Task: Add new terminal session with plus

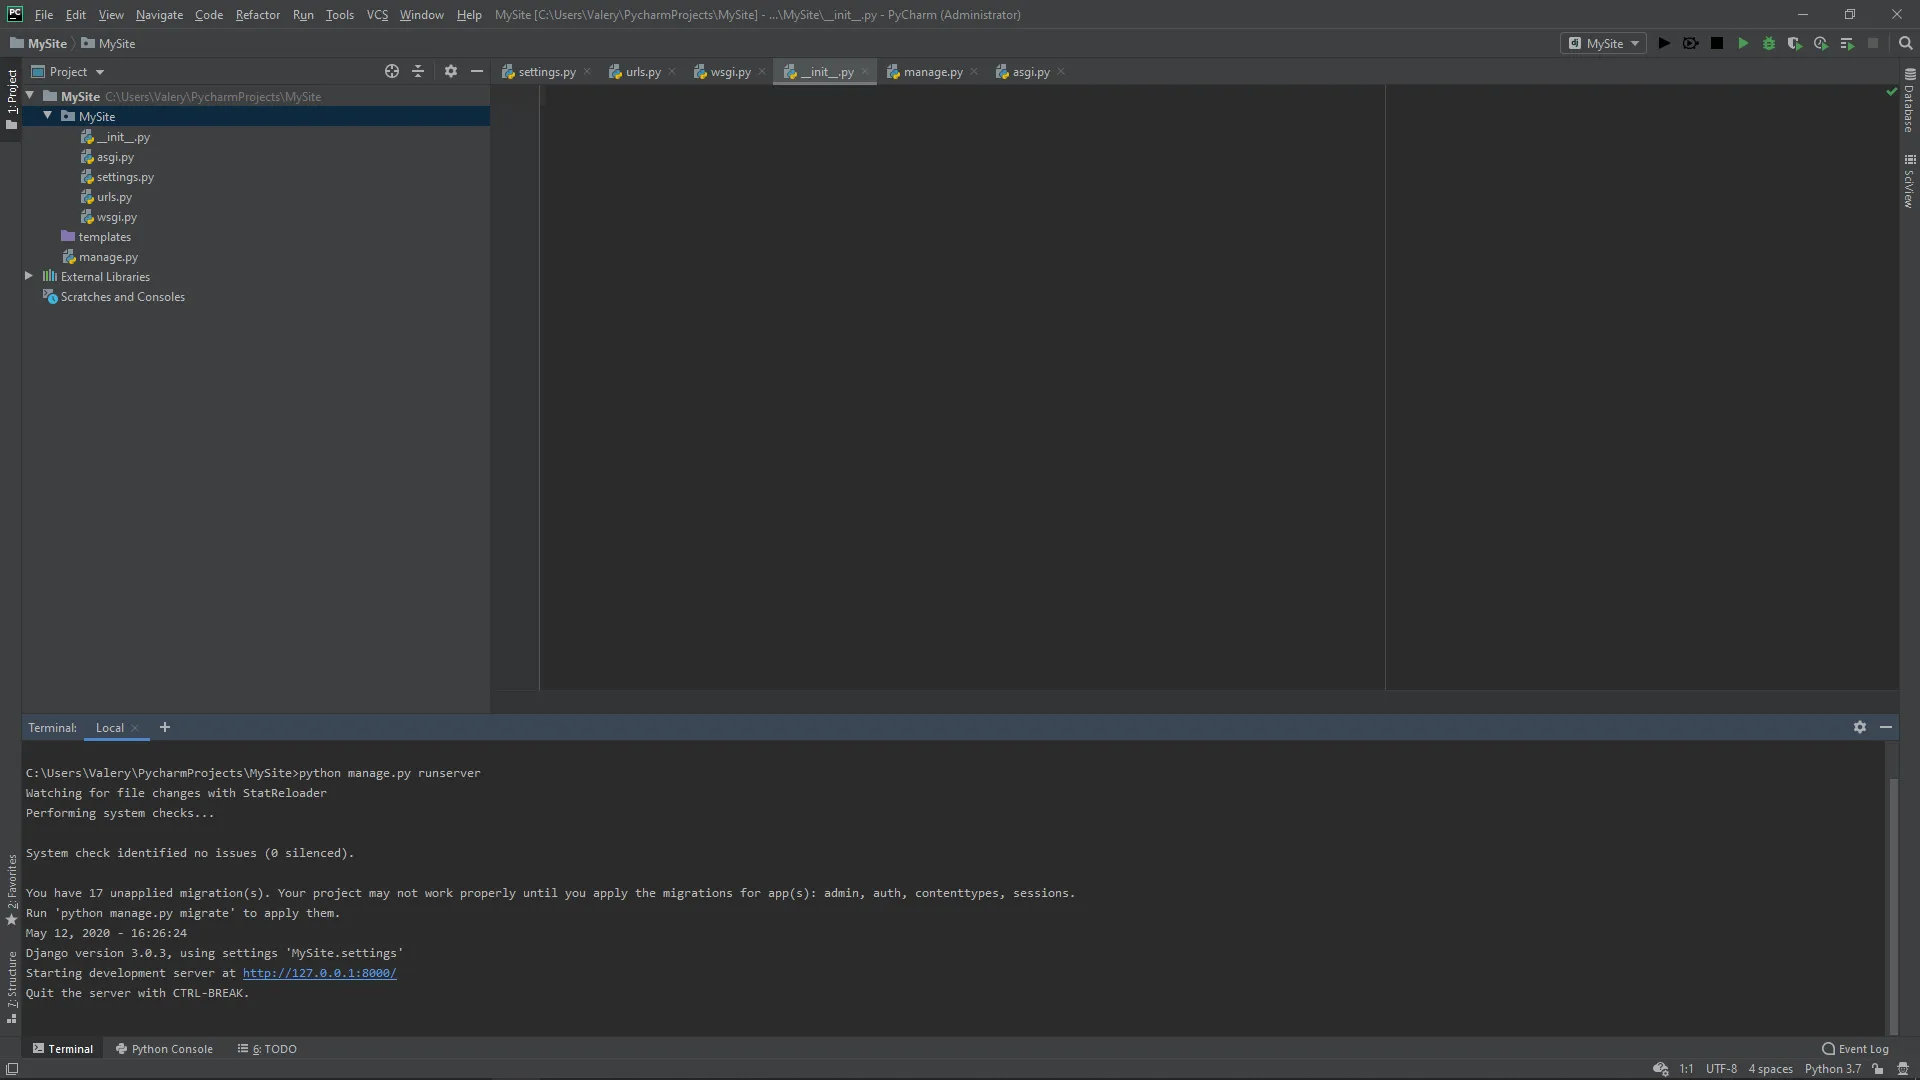Action: tap(165, 727)
